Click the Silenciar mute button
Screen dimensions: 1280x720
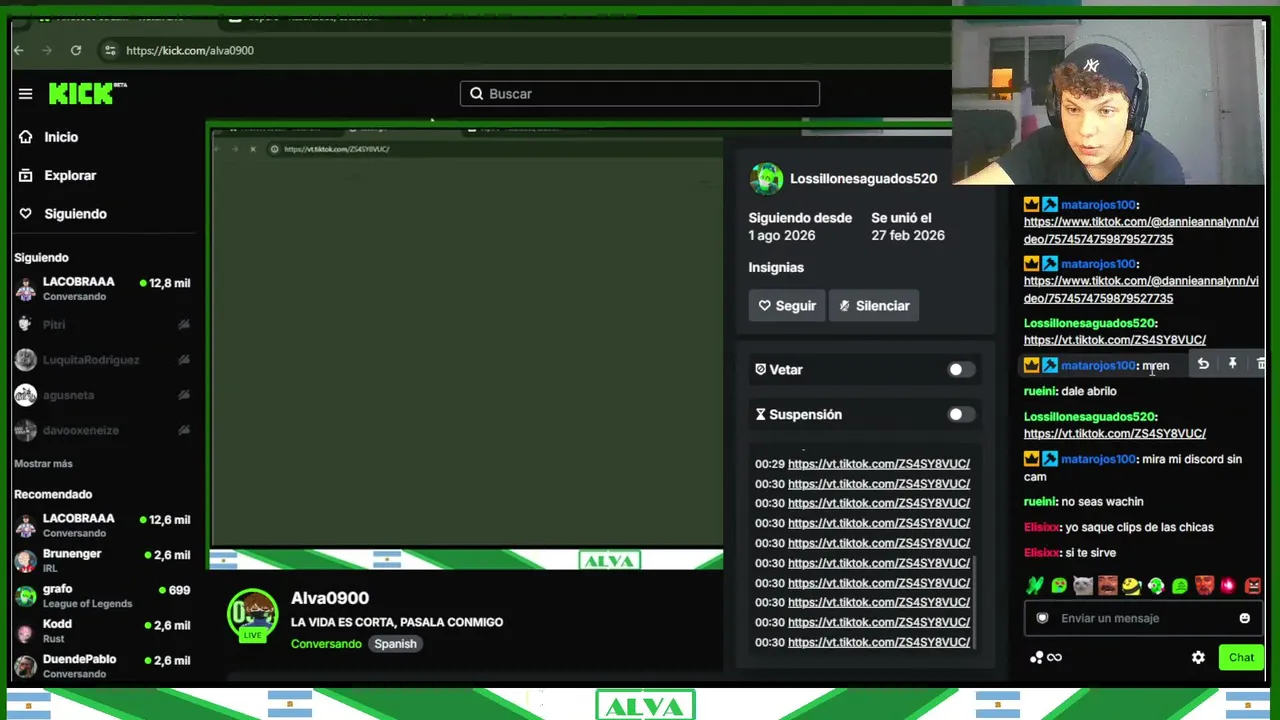pos(874,306)
